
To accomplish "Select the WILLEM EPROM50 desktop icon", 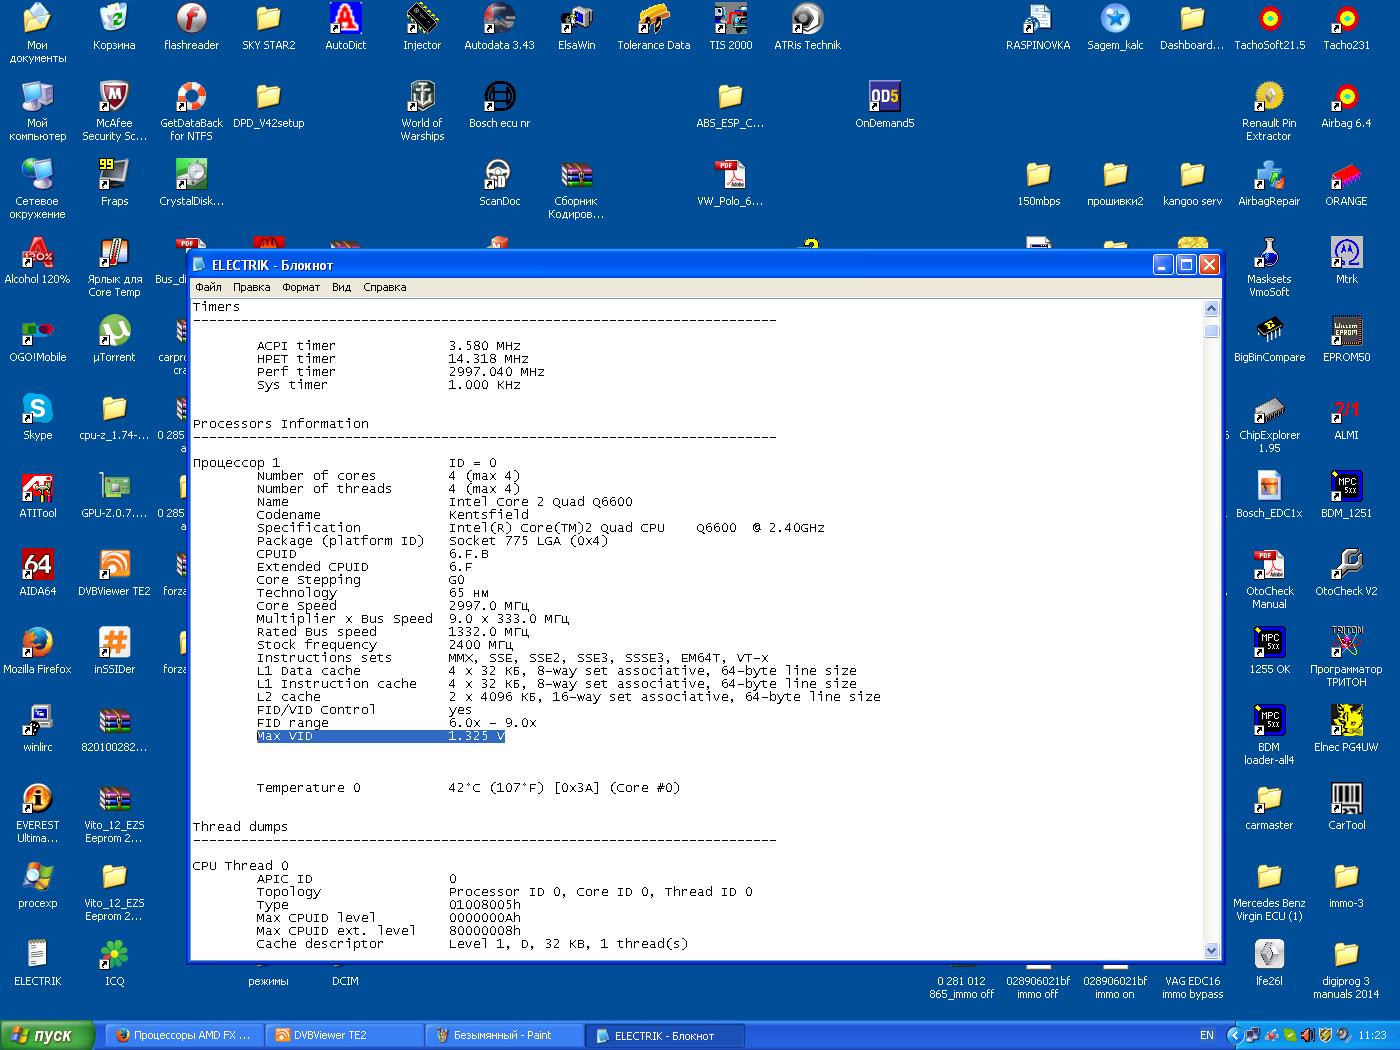I will pos(1346,339).
